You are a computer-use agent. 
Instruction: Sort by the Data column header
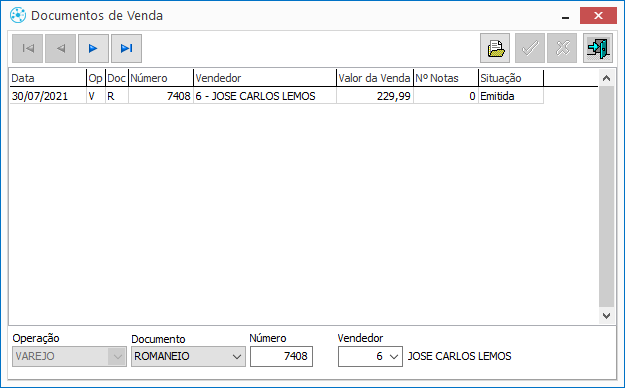click(48, 78)
